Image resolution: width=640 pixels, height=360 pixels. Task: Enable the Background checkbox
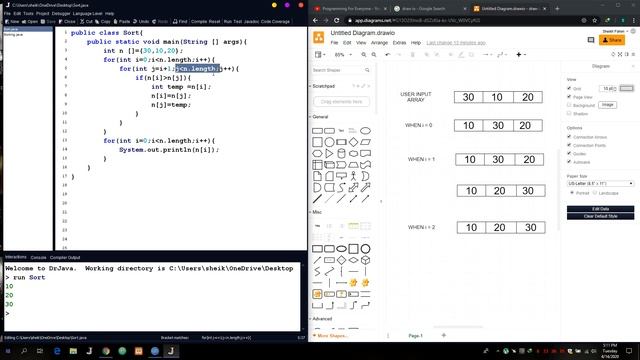click(x=569, y=105)
